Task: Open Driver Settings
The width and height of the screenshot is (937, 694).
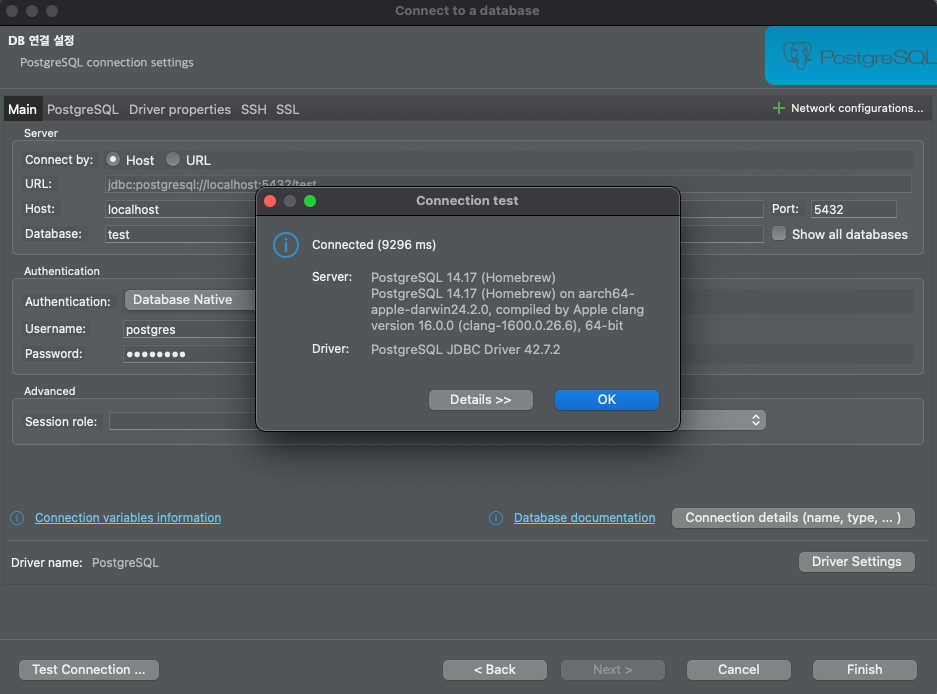Action: (856, 562)
